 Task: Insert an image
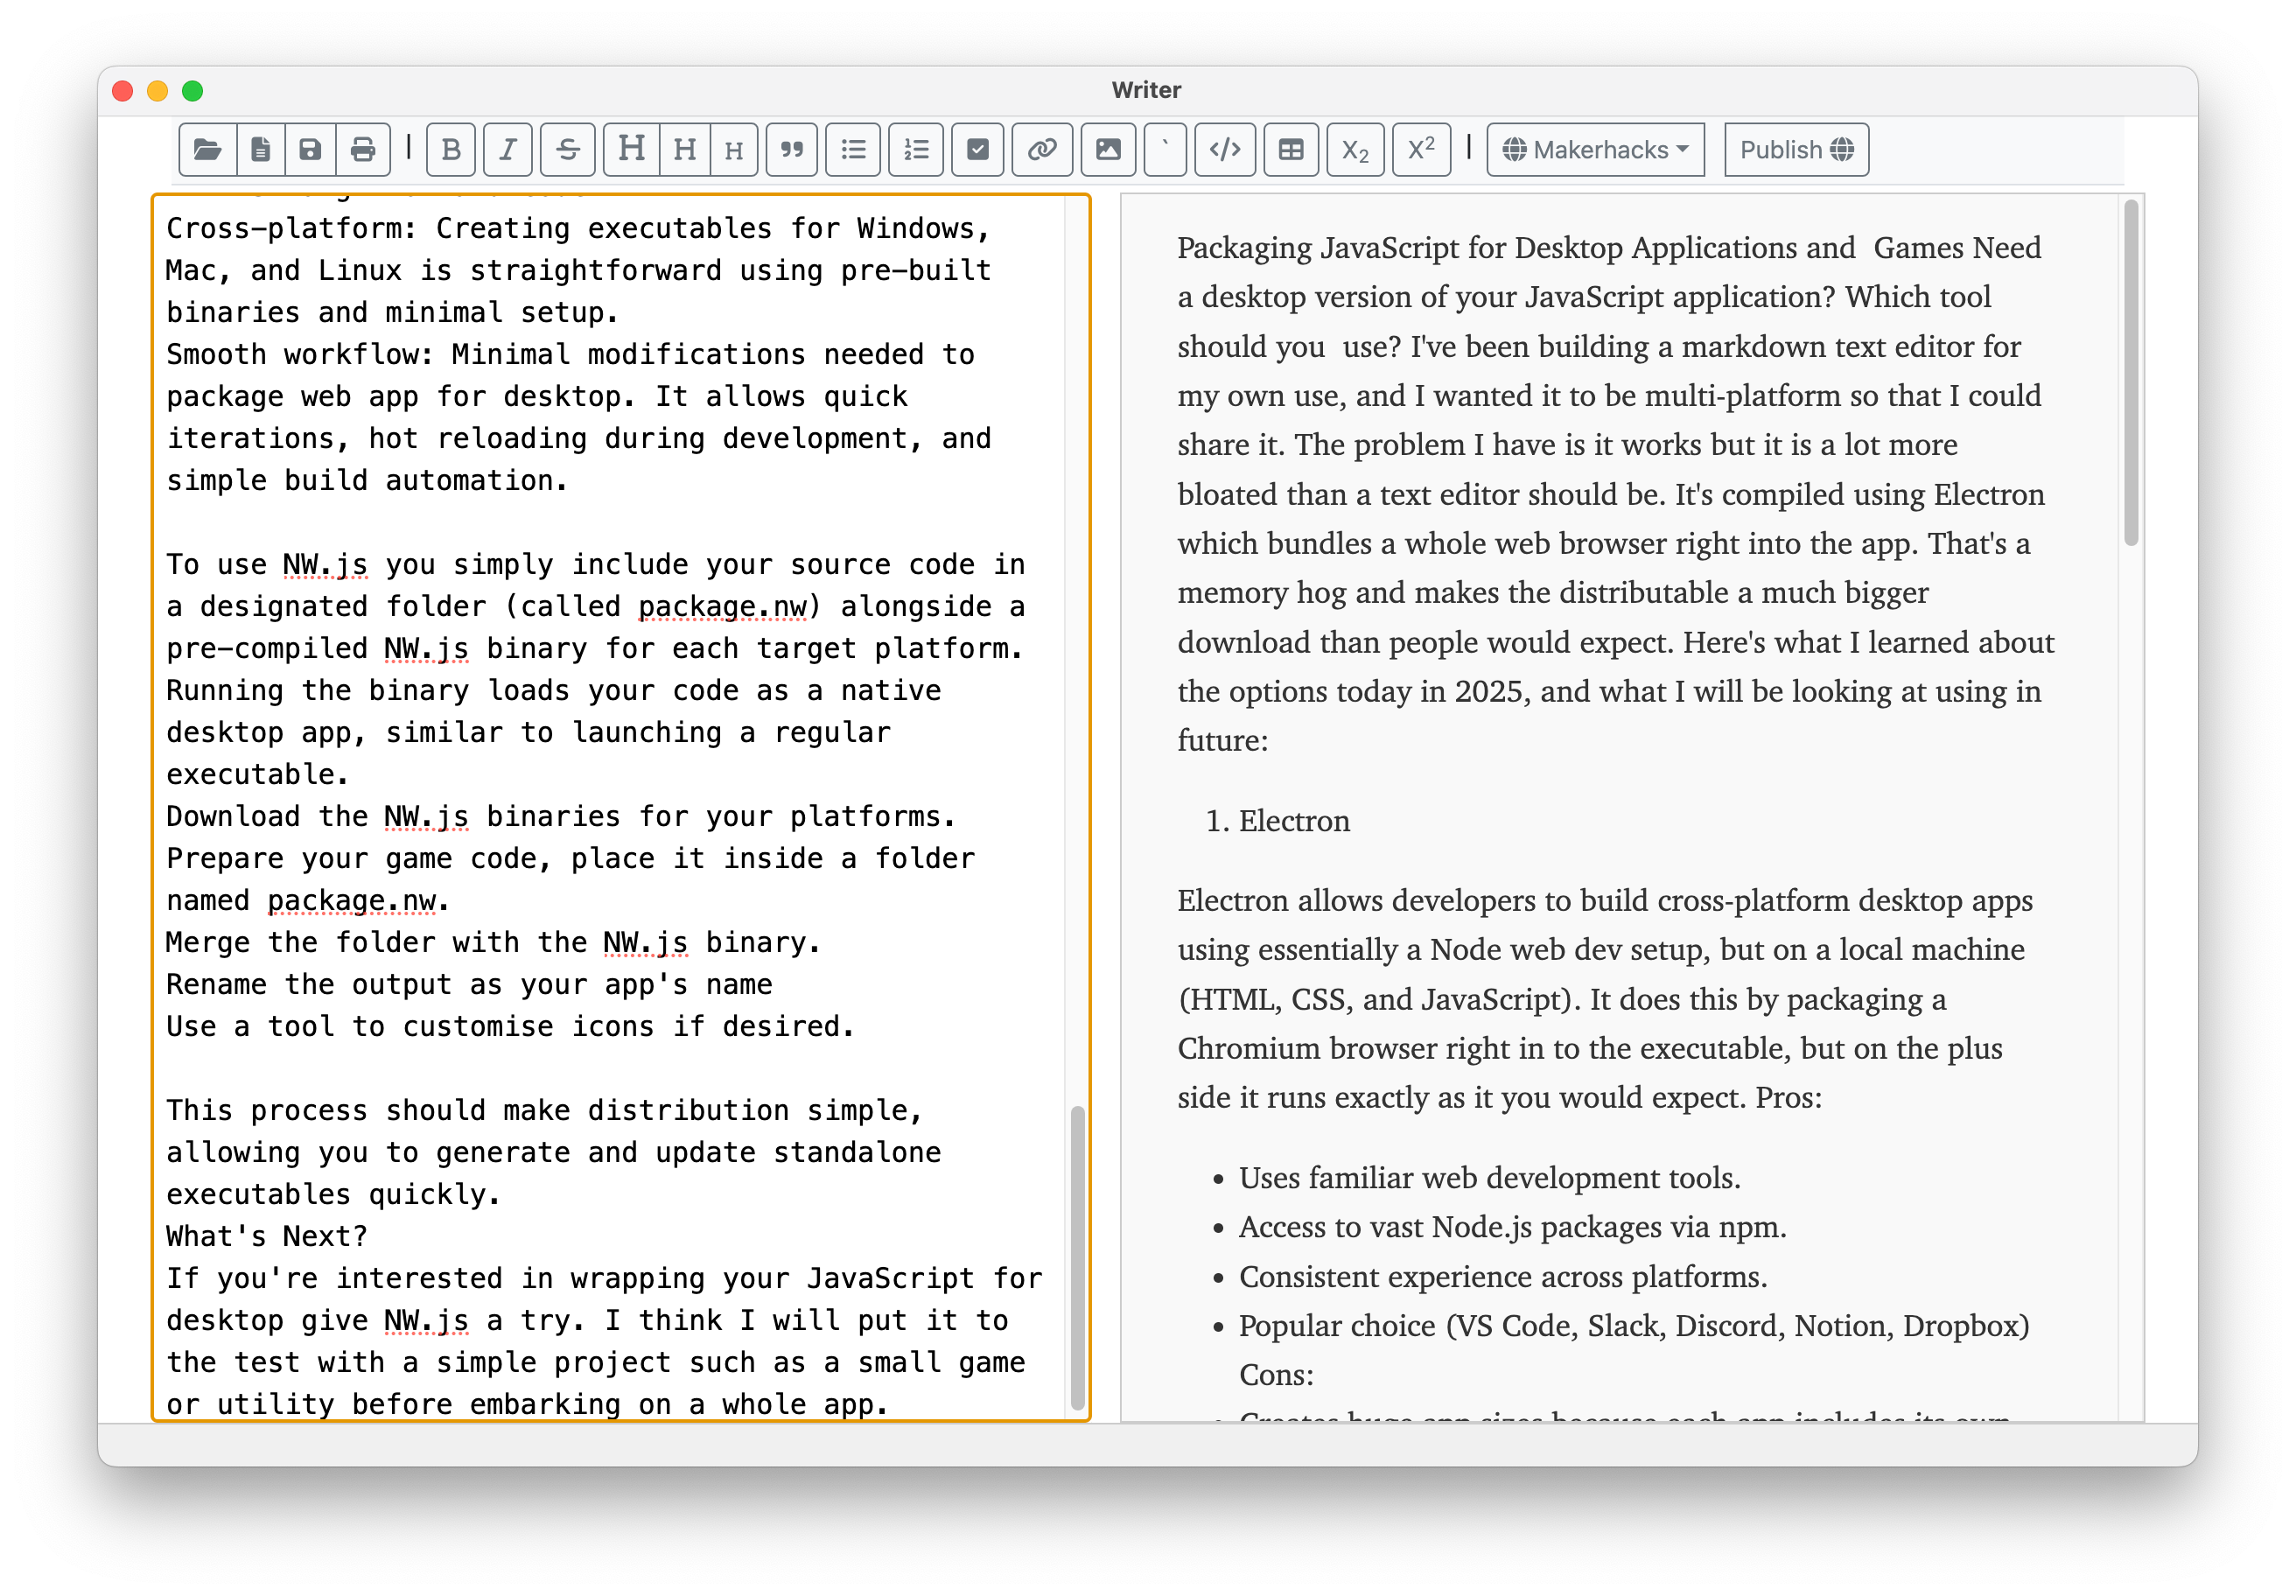click(1108, 150)
